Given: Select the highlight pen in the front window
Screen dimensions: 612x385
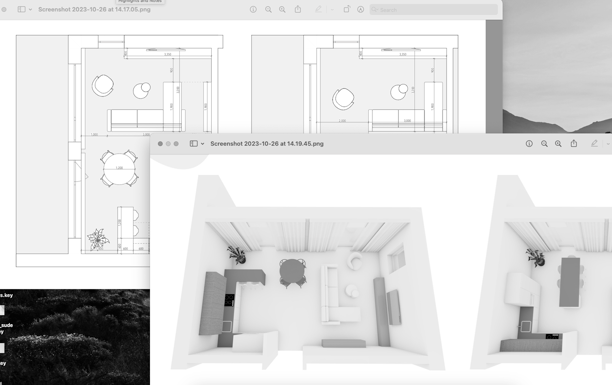Looking at the screenshot, I should coord(594,144).
